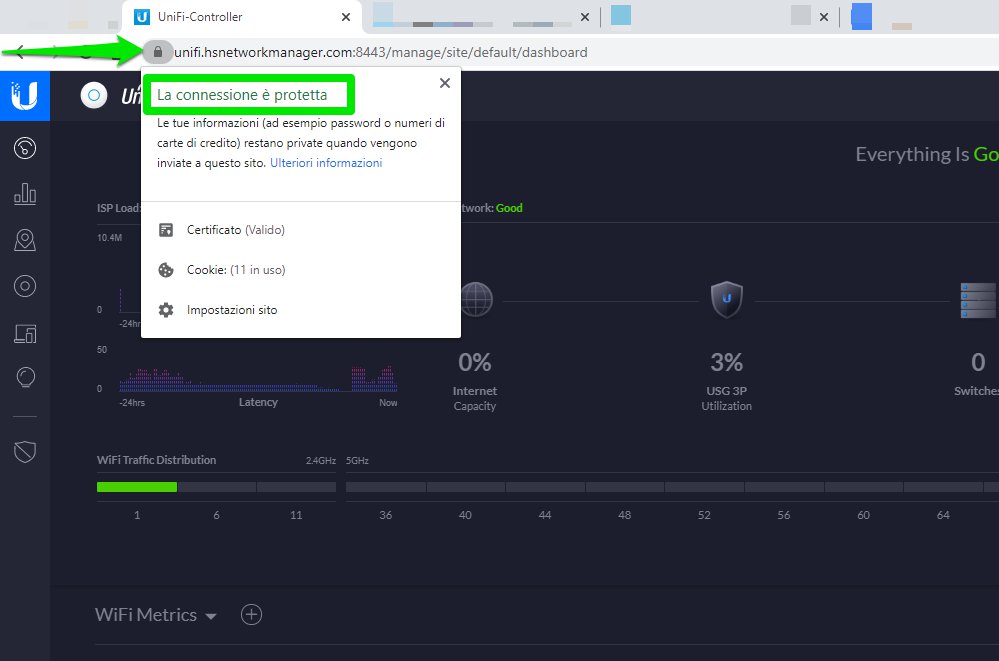The image size is (999, 661).
Task: Open the Clients icon in sidebar
Action: coord(25,333)
